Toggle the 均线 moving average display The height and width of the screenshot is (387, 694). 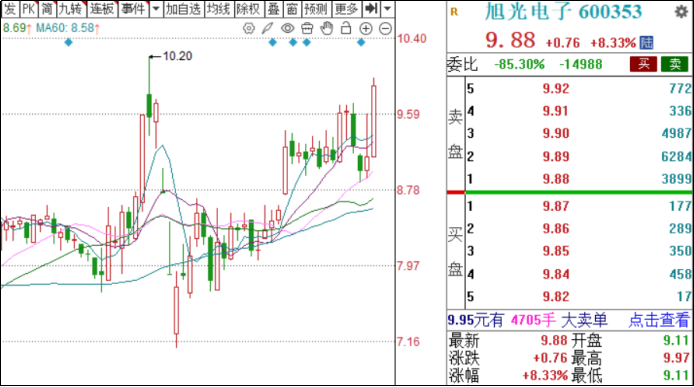(x=218, y=8)
